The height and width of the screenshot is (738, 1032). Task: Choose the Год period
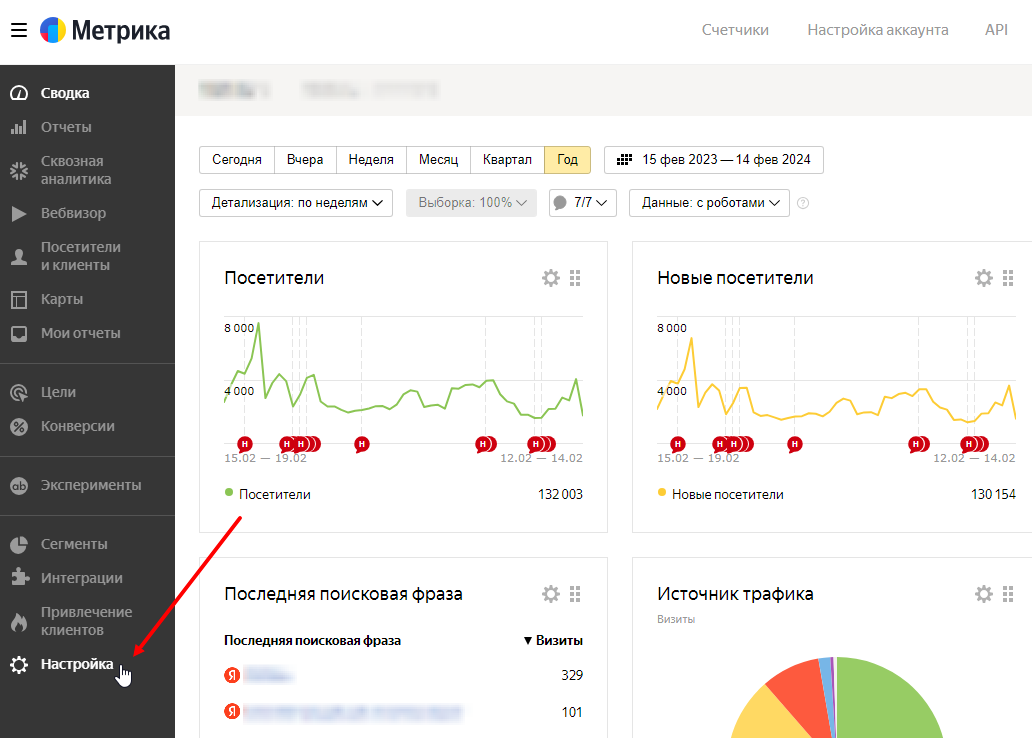pos(567,160)
